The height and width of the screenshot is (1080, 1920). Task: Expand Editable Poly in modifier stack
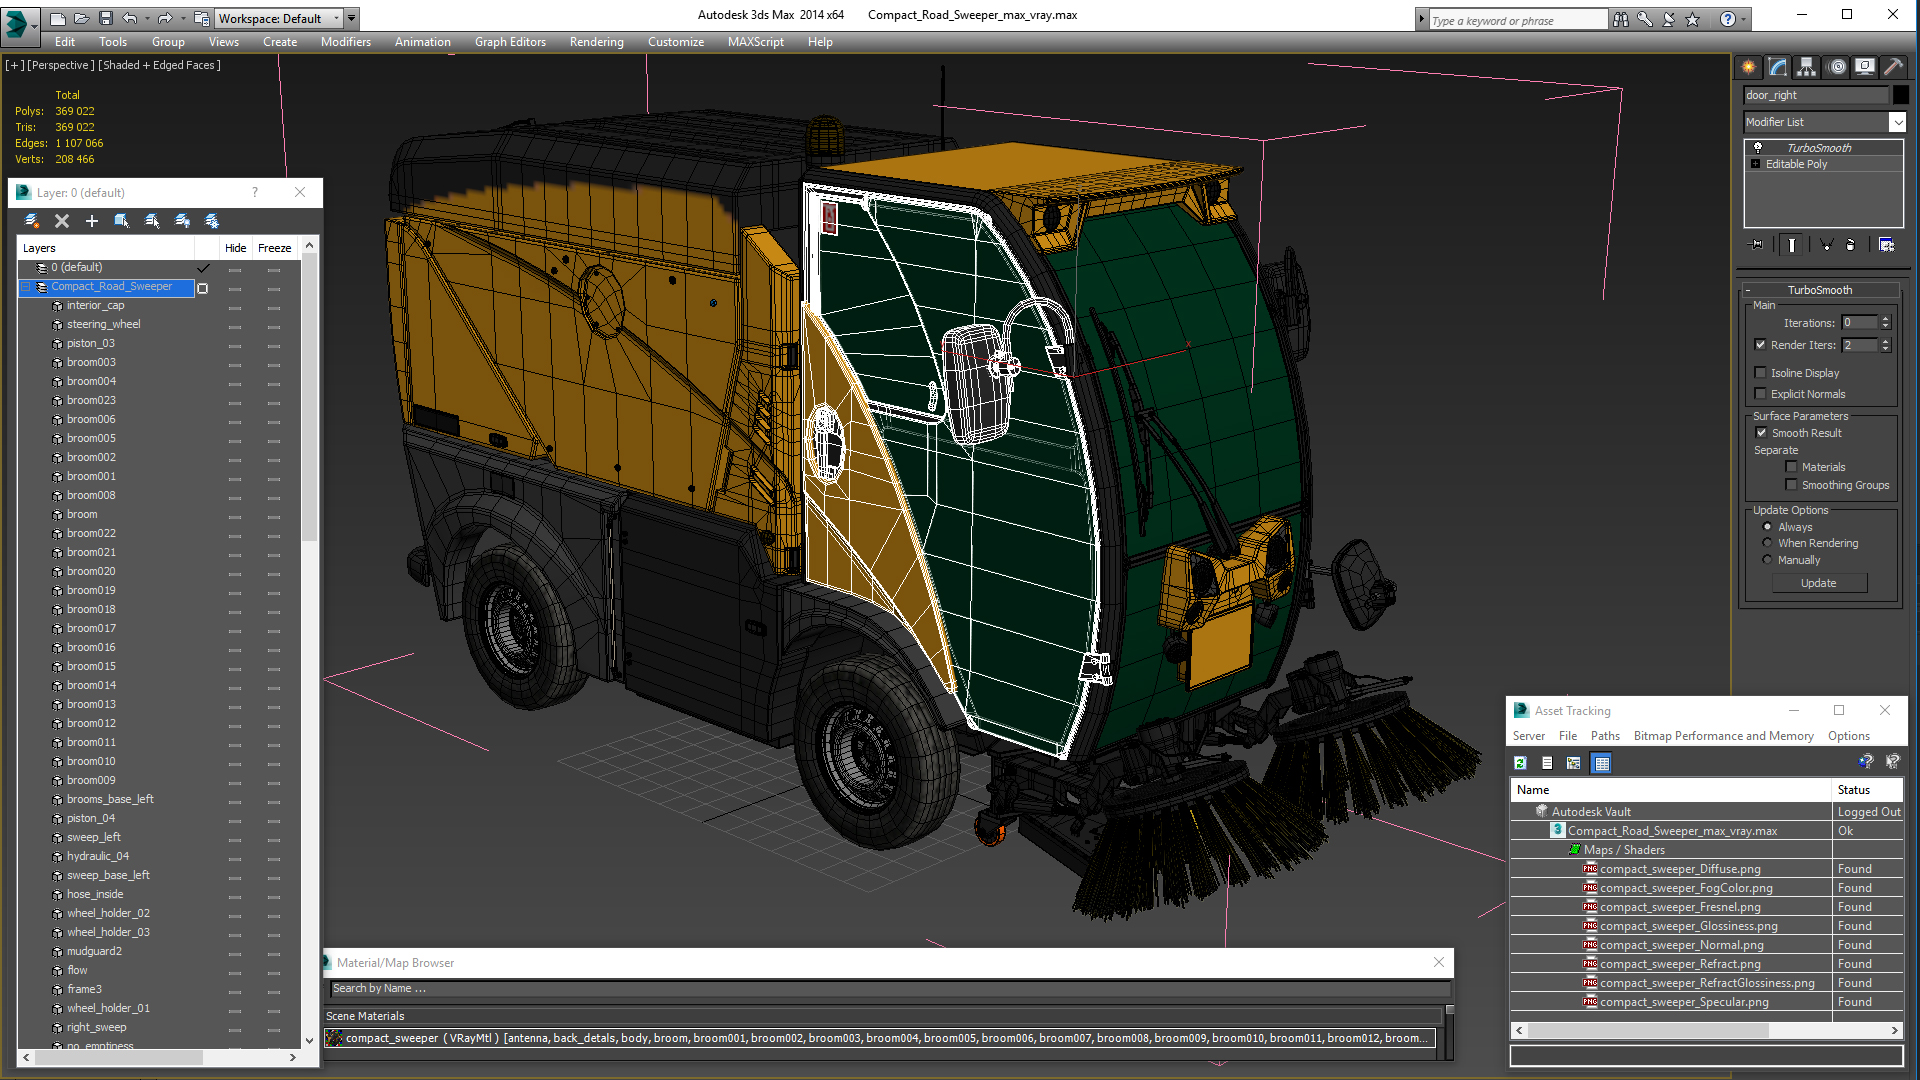pos(1755,164)
